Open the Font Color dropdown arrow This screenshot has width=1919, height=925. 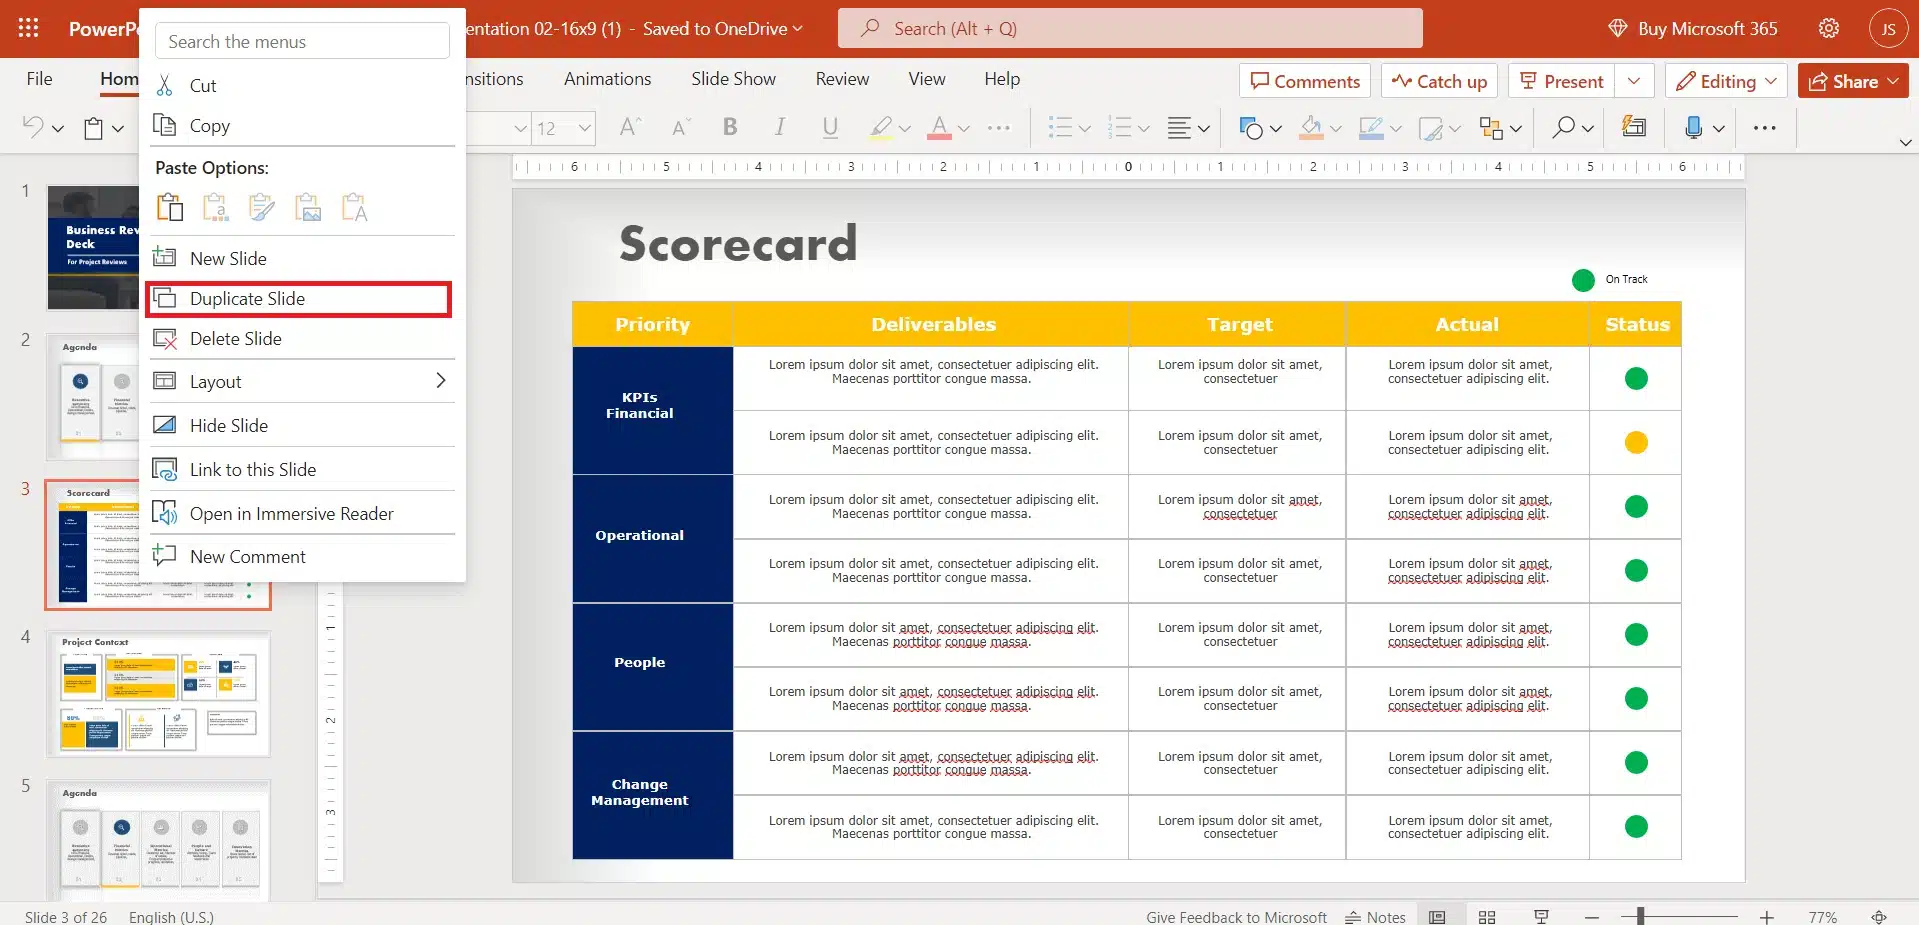pos(962,129)
